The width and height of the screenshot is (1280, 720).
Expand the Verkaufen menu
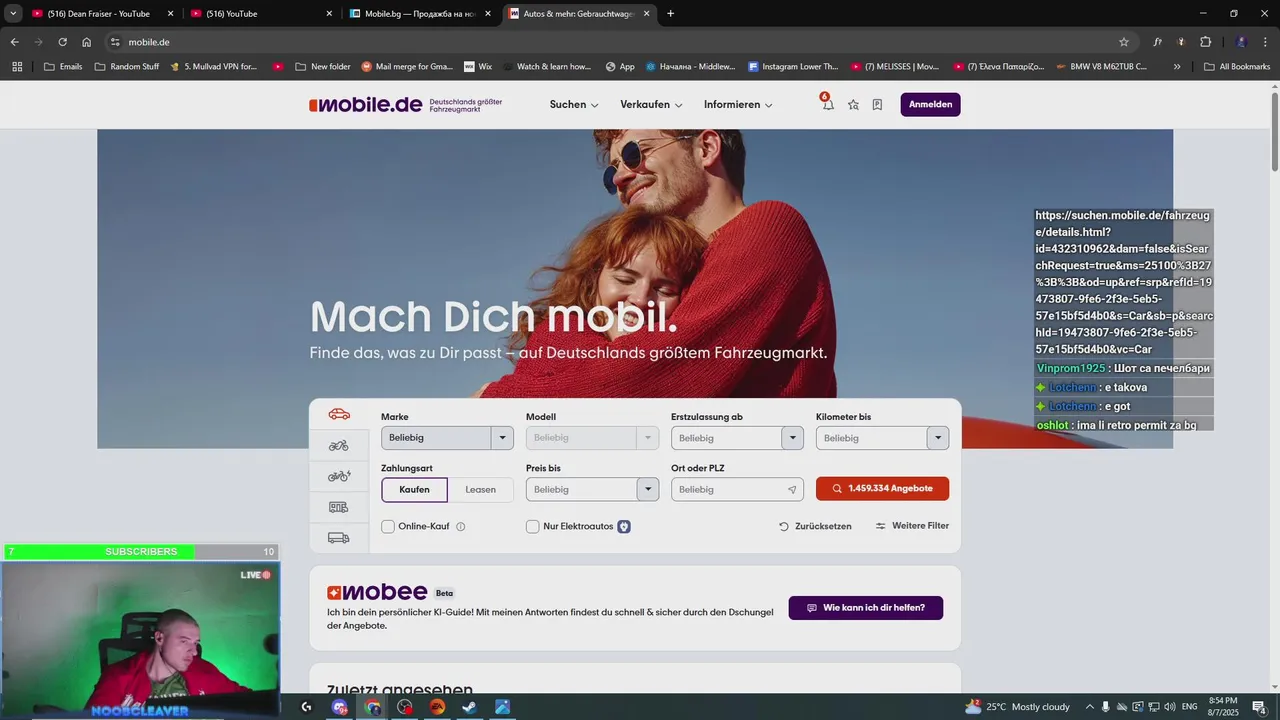pyautogui.click(x=651, y=104)
